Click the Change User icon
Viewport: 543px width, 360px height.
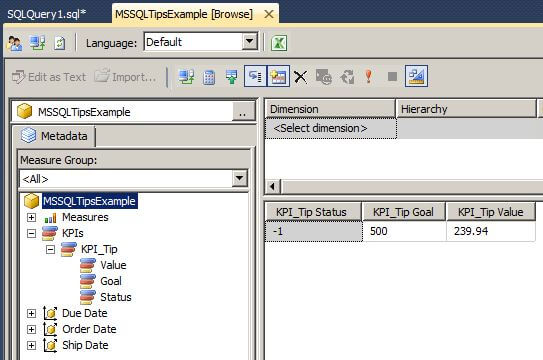[15, 43]
